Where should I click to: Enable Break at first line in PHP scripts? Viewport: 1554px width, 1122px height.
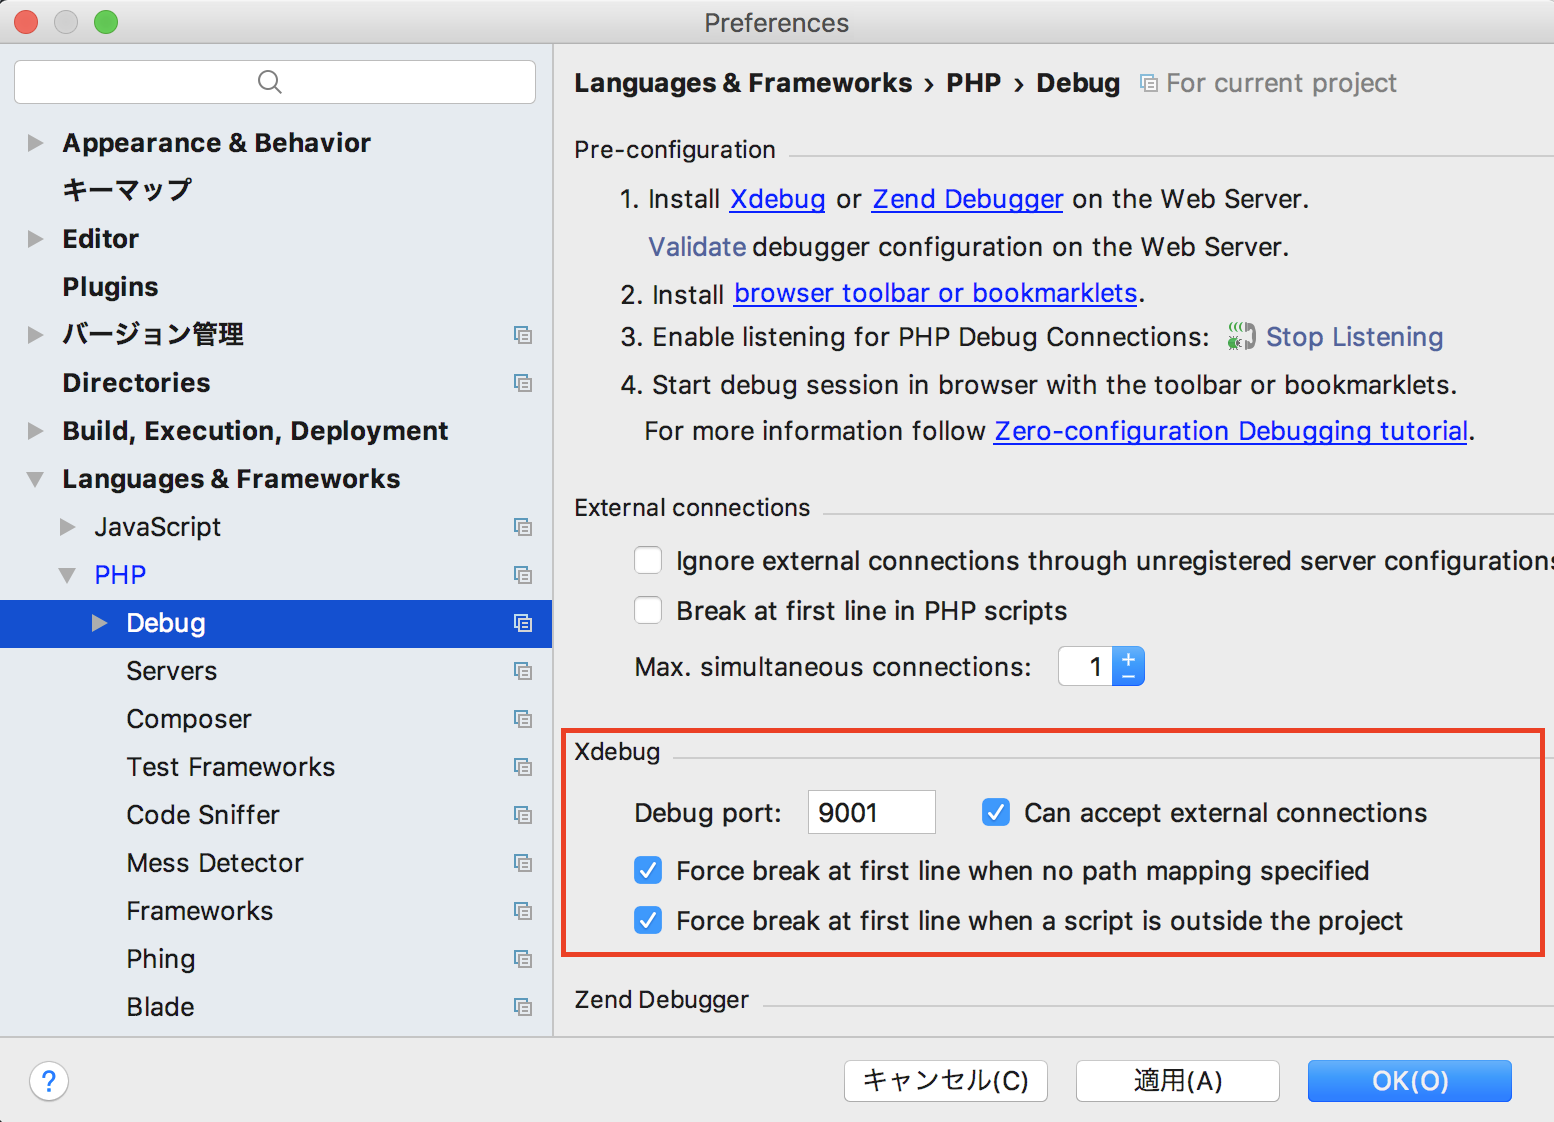(647, 610)
